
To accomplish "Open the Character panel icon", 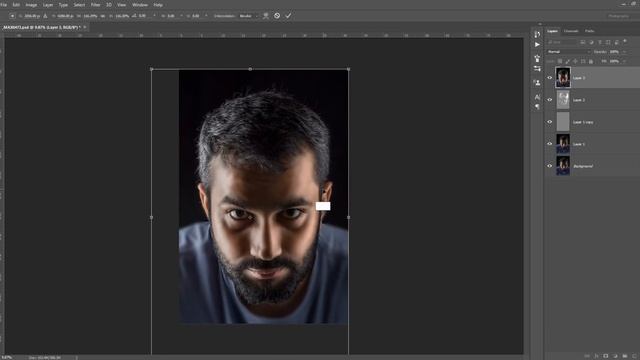I will (x=537, y=97).
